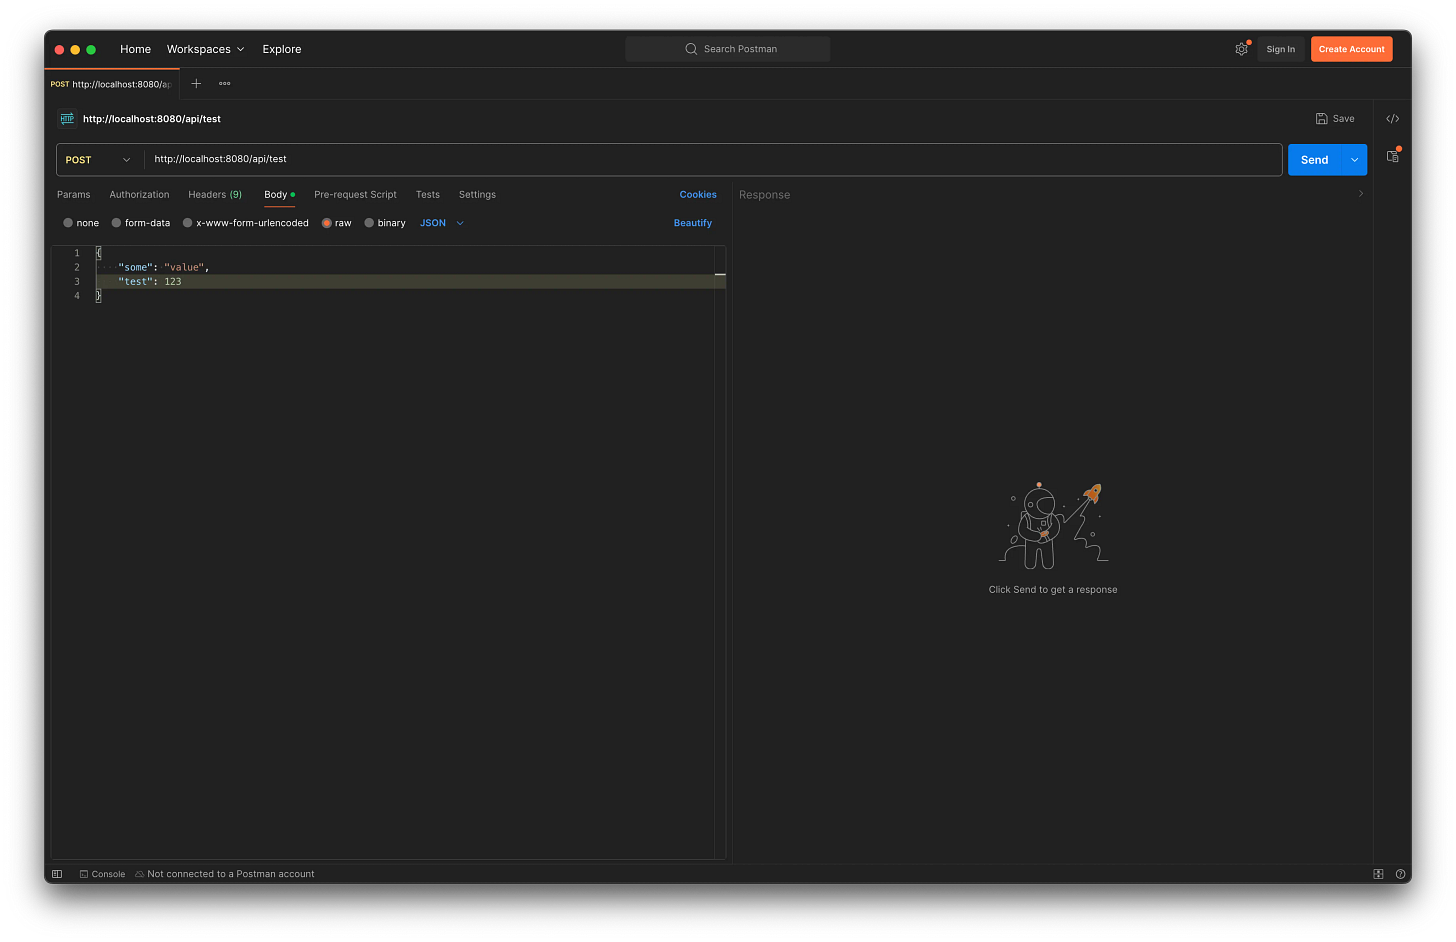
Task: Open the code snippet panel icon
Action: [x=1392, y=119]
